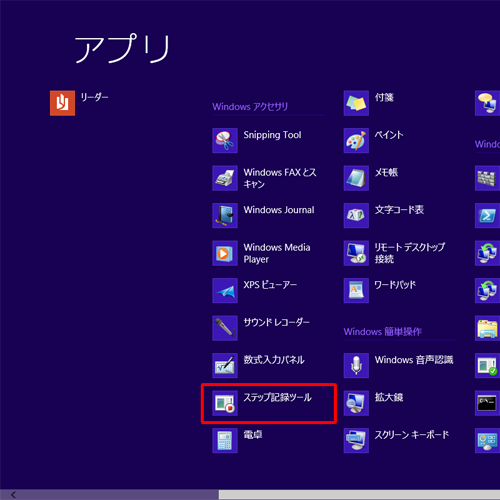
Task: Open 数式入力パネル icon
Action: 225,366
